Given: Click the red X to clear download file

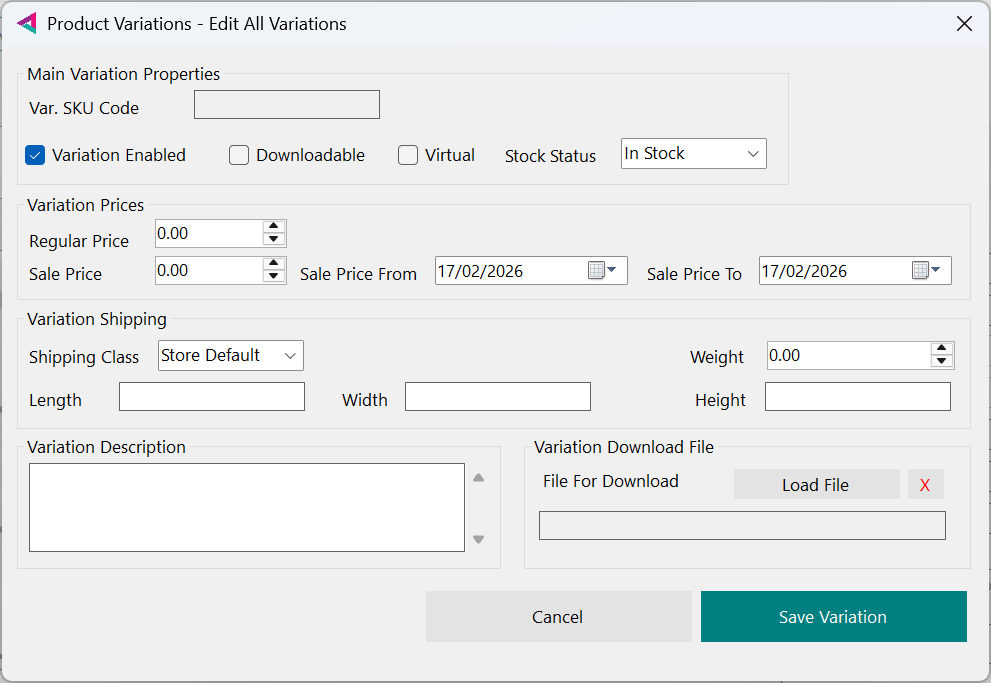Looking at the screenshot, I should [925, 485].
